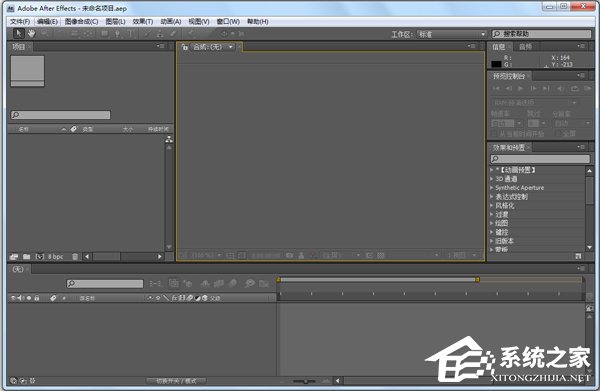Switch to the 音频 panel tab
600x391 pixels.
pyautogui.click(x=525, y=47)
